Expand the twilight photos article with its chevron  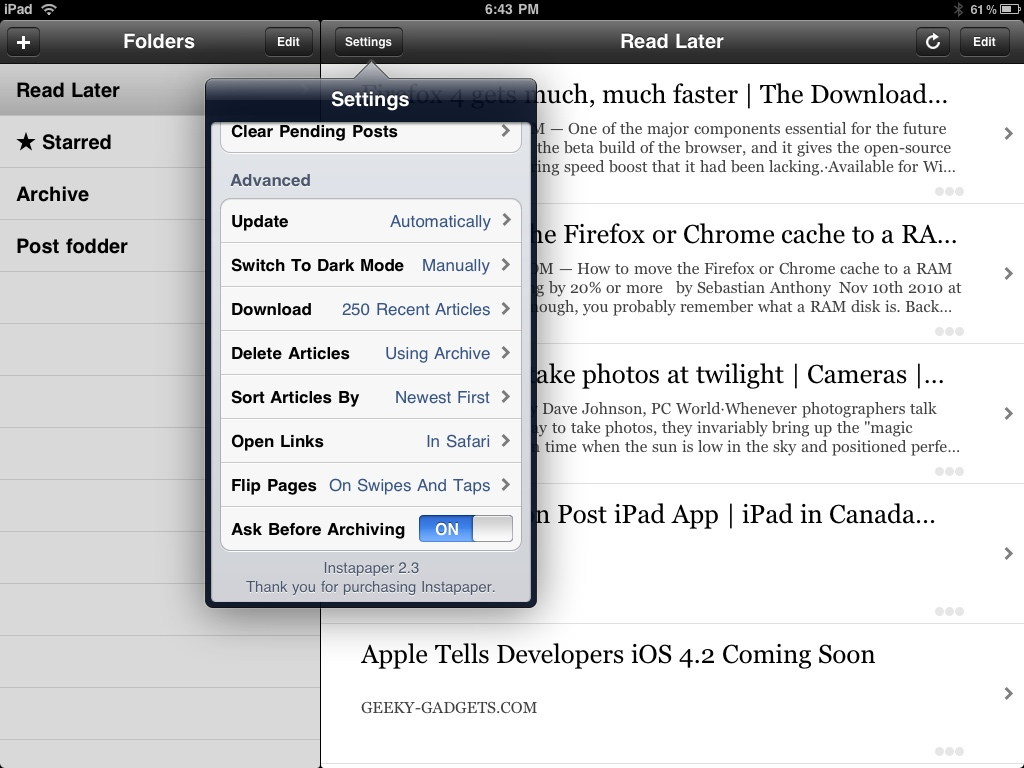click(1009, 413)
